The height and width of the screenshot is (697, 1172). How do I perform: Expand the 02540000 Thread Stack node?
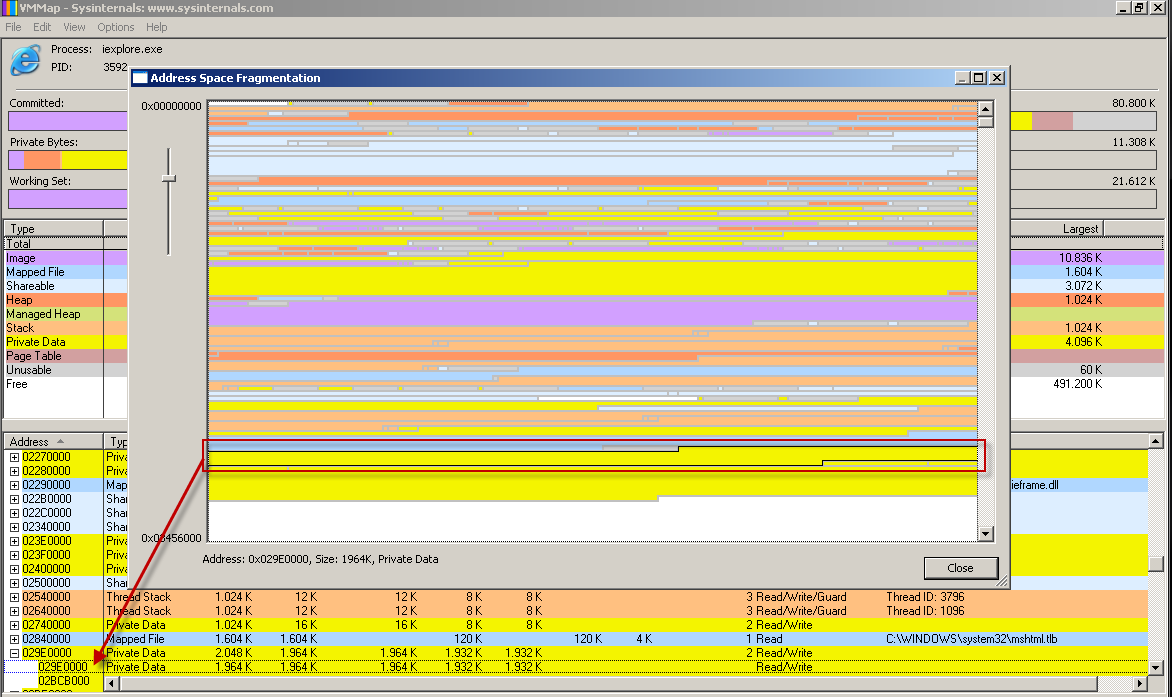[15, 597]
